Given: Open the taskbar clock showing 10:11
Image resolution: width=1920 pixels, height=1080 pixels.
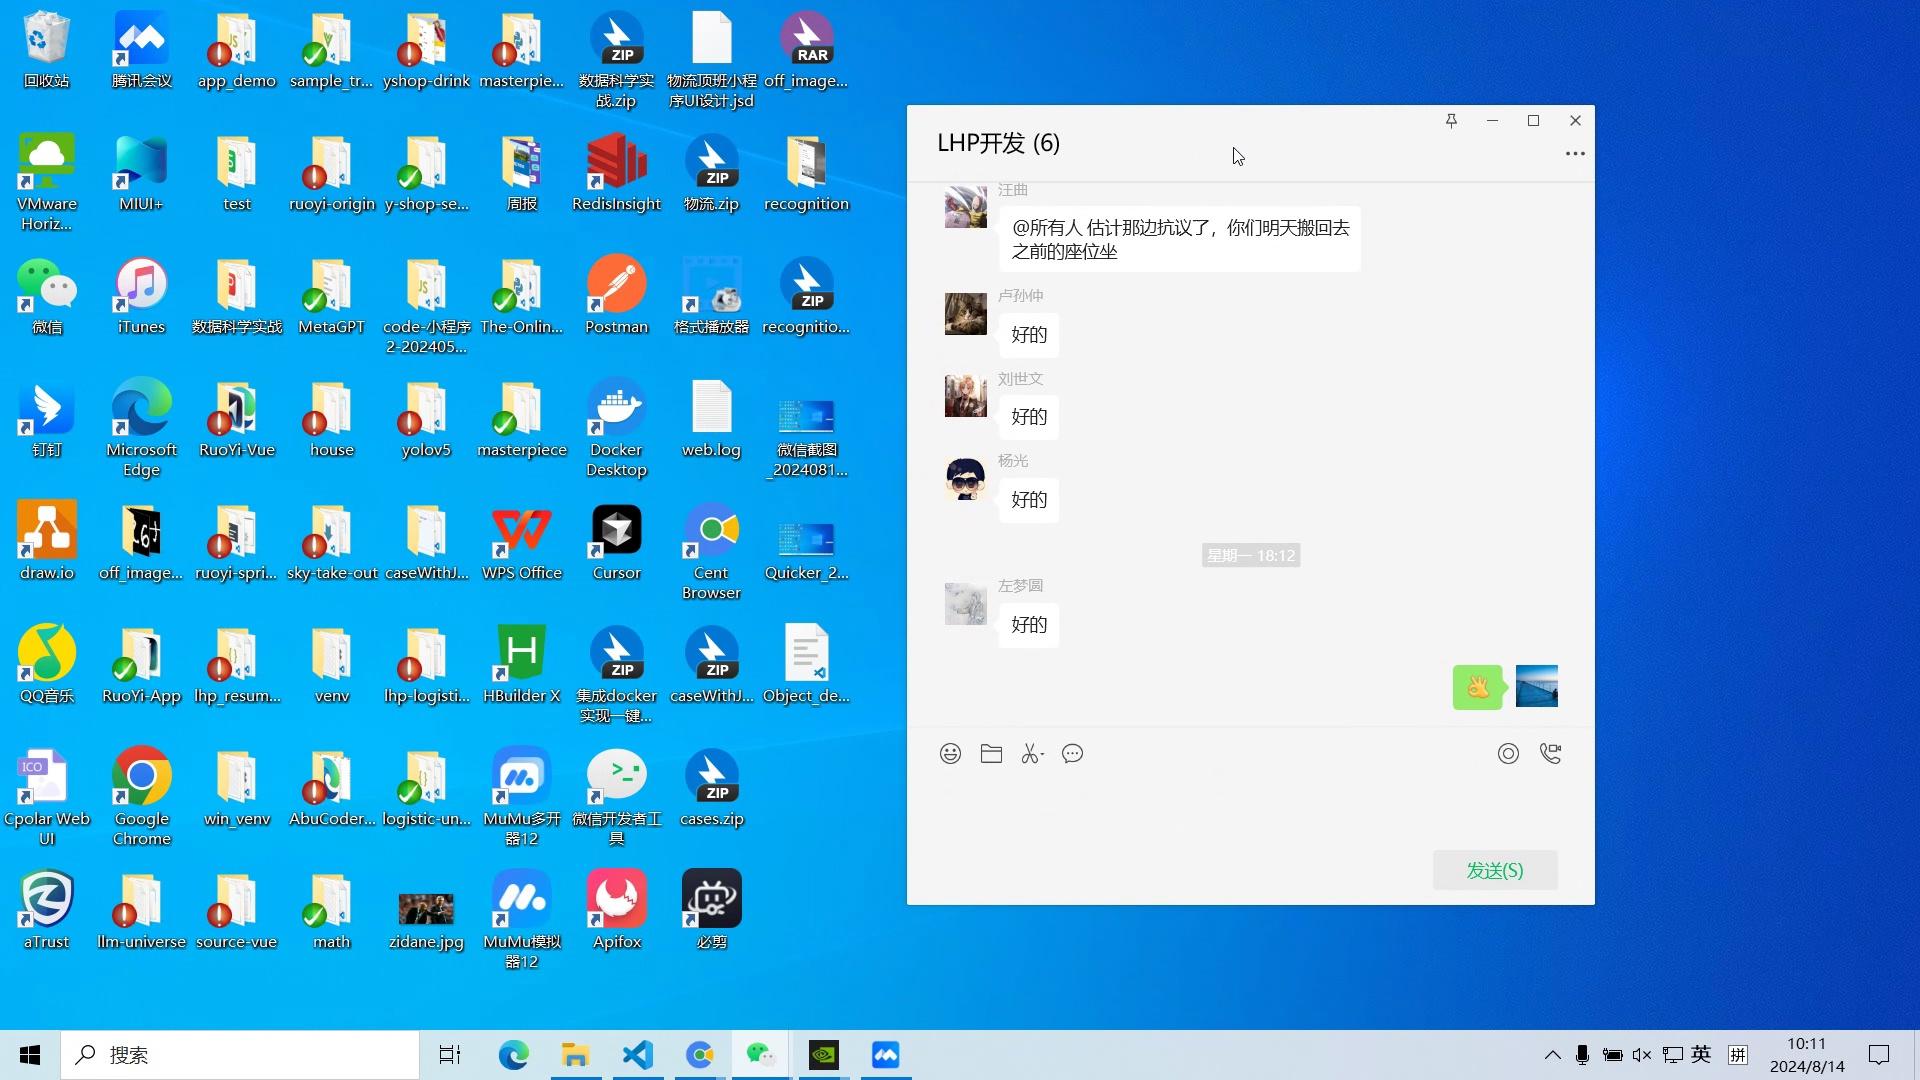Looking at the screenshot, I should click(x=1807, y=1055).
